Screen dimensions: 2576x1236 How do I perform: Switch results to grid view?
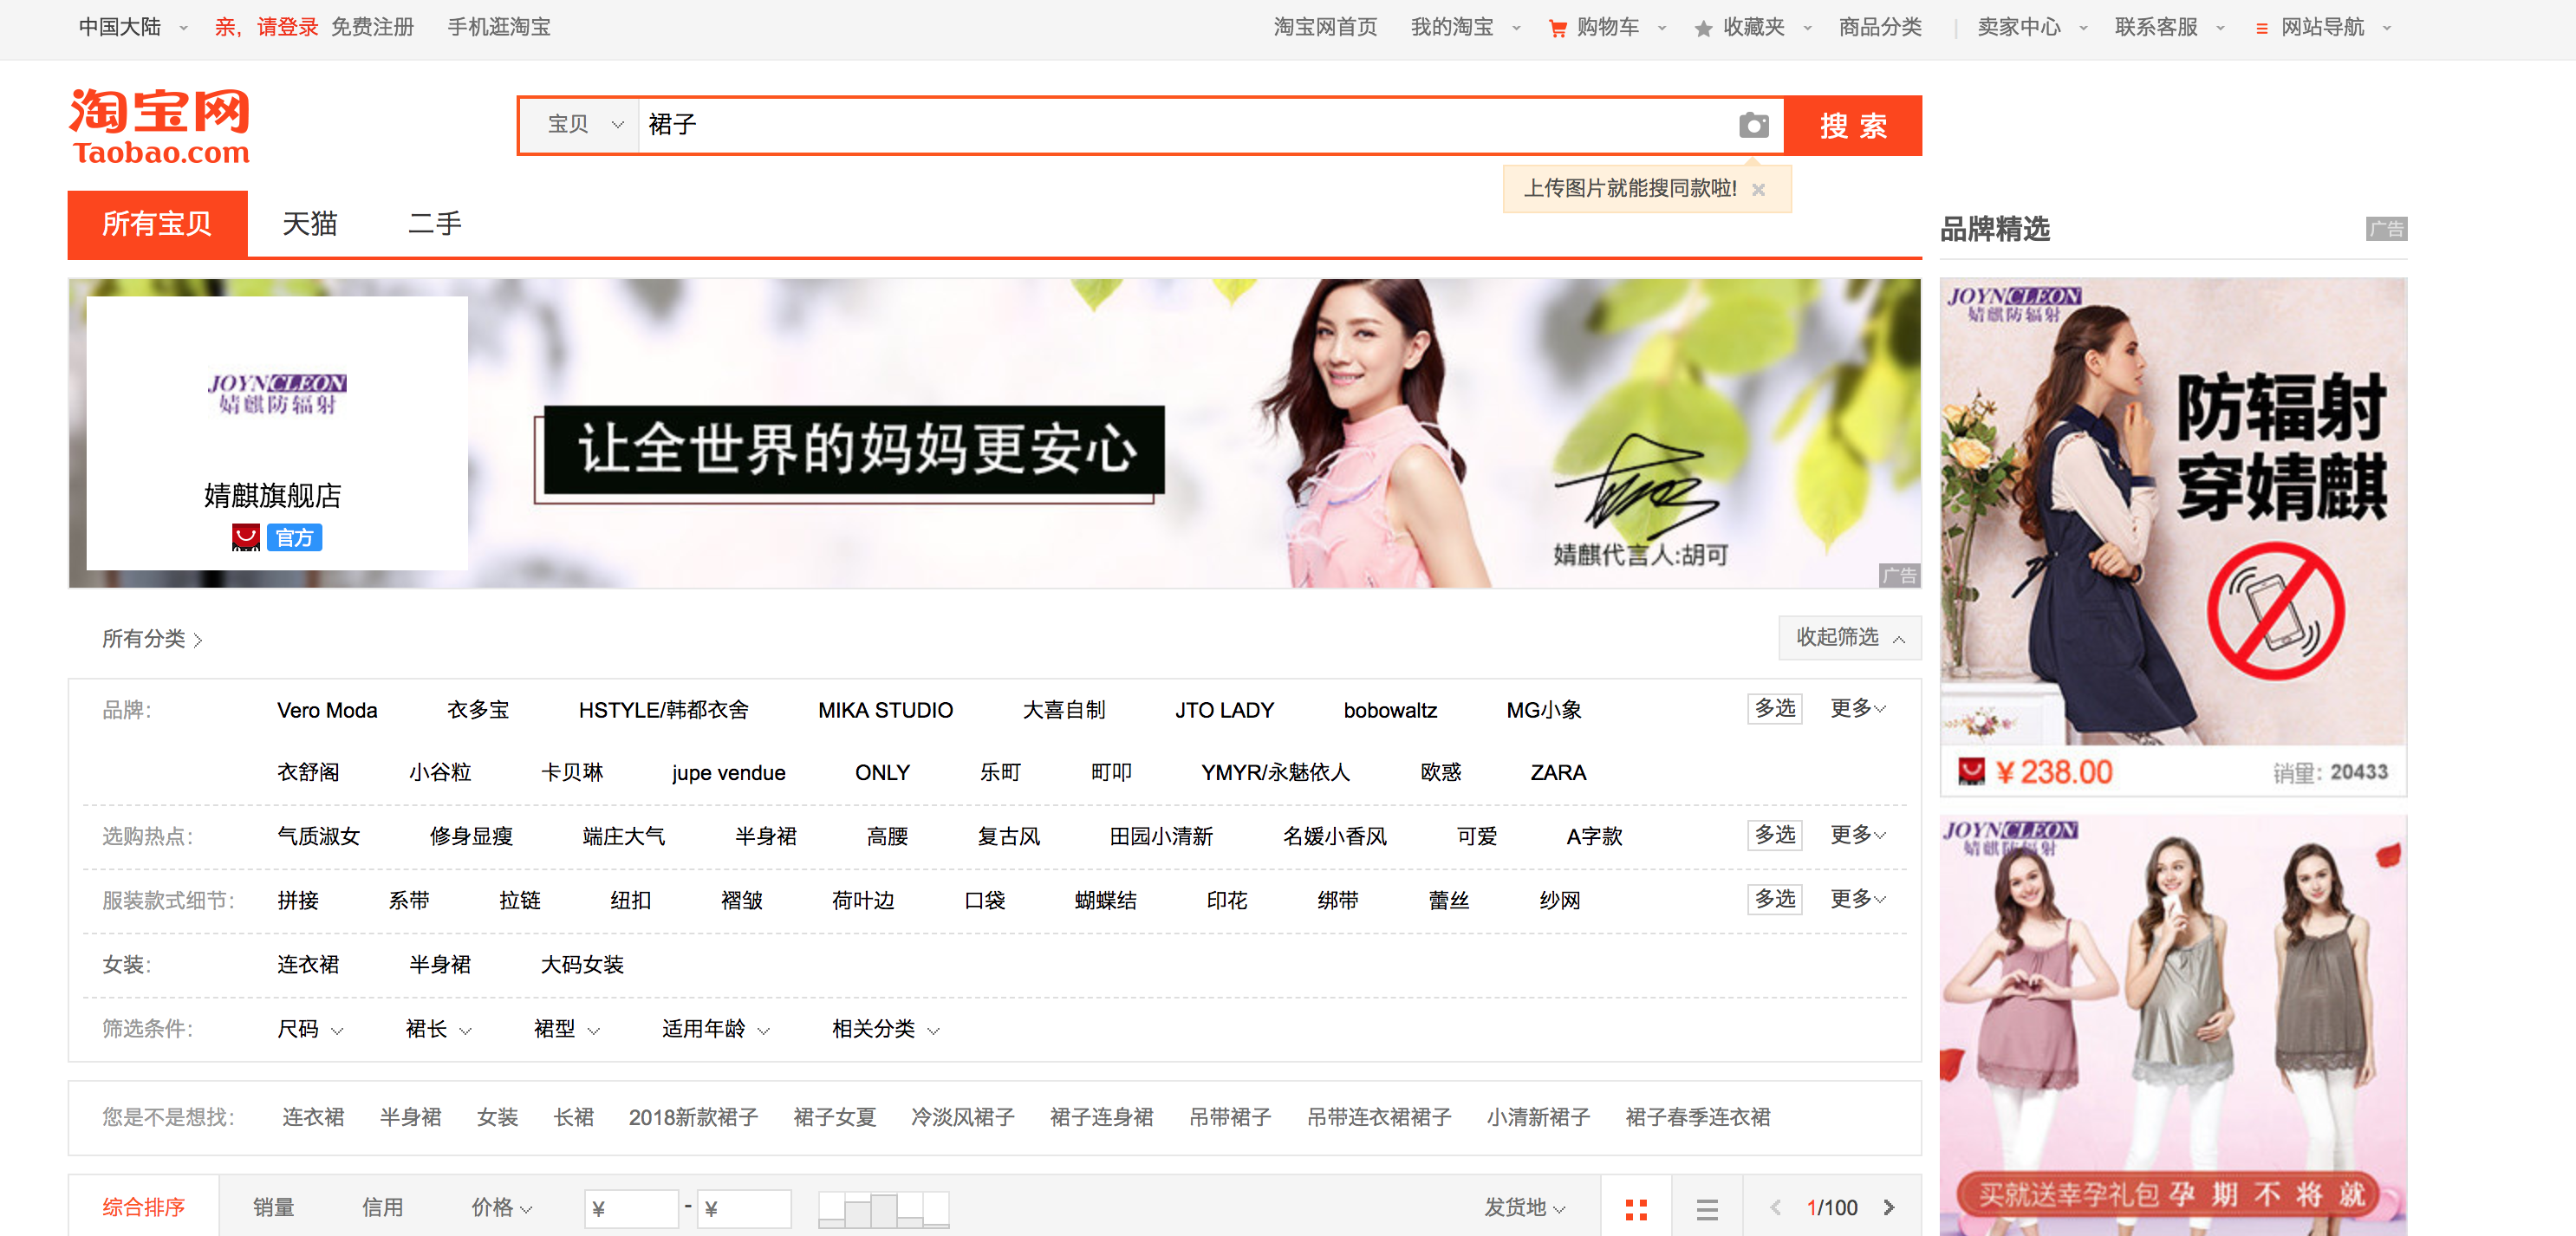1637,1207
